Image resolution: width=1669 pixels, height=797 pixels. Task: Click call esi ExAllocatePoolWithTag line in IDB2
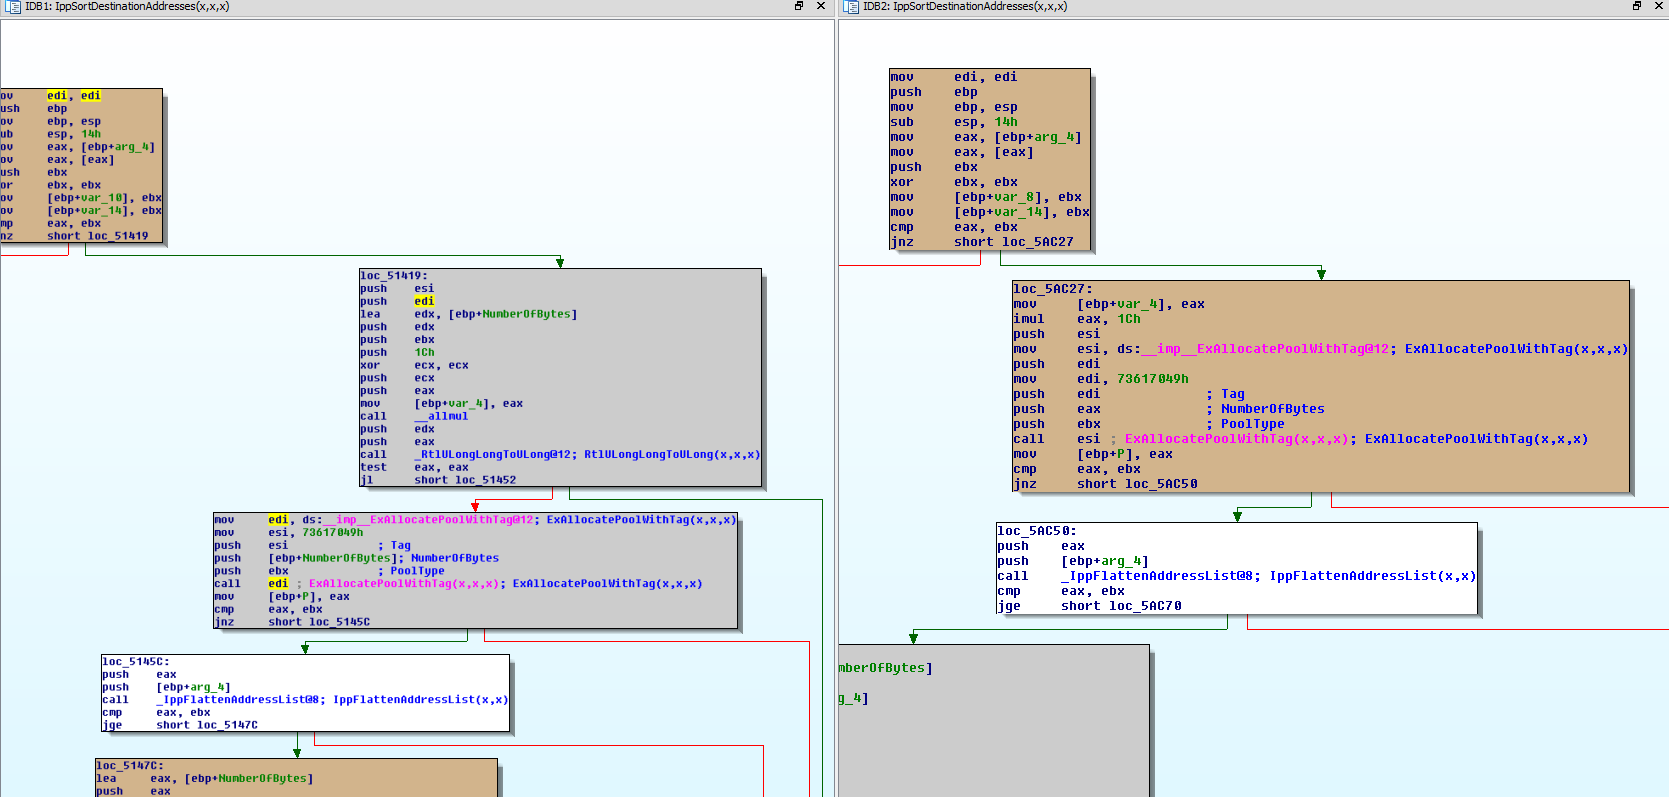pos(1300,439)
